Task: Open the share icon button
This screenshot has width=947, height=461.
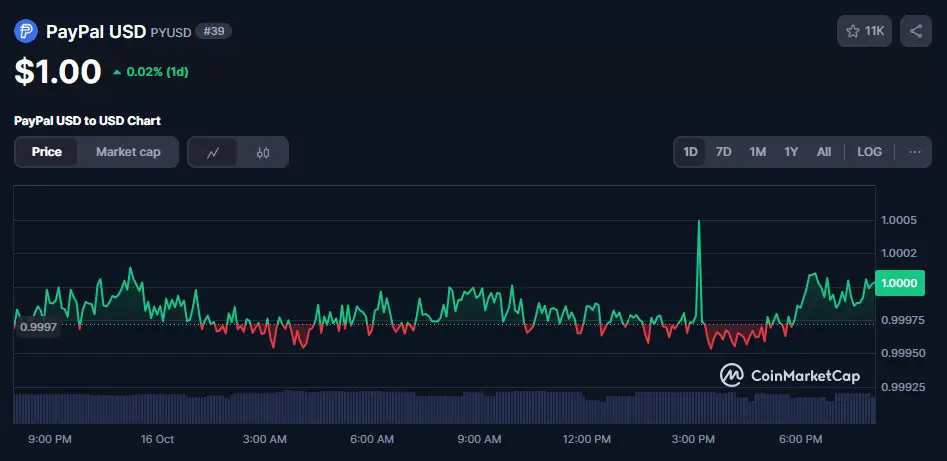Action: tap(916, 31)
